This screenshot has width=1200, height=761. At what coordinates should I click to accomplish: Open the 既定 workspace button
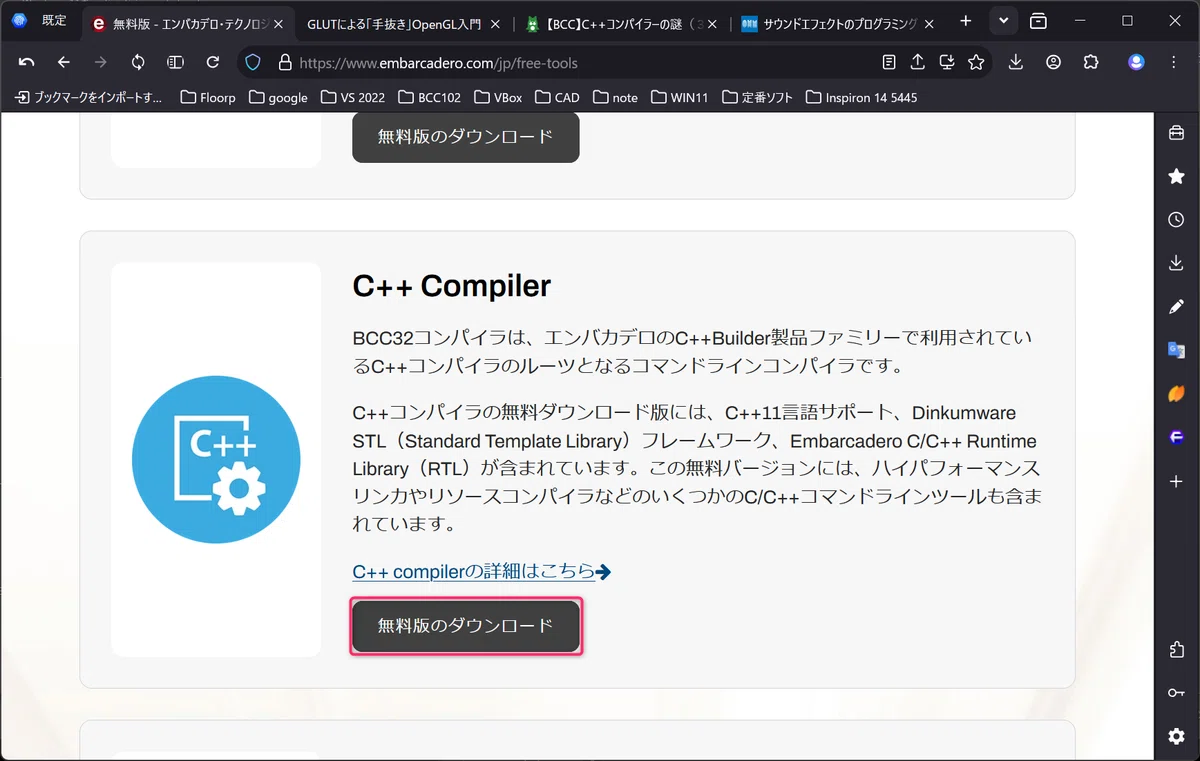coord(40,21)
